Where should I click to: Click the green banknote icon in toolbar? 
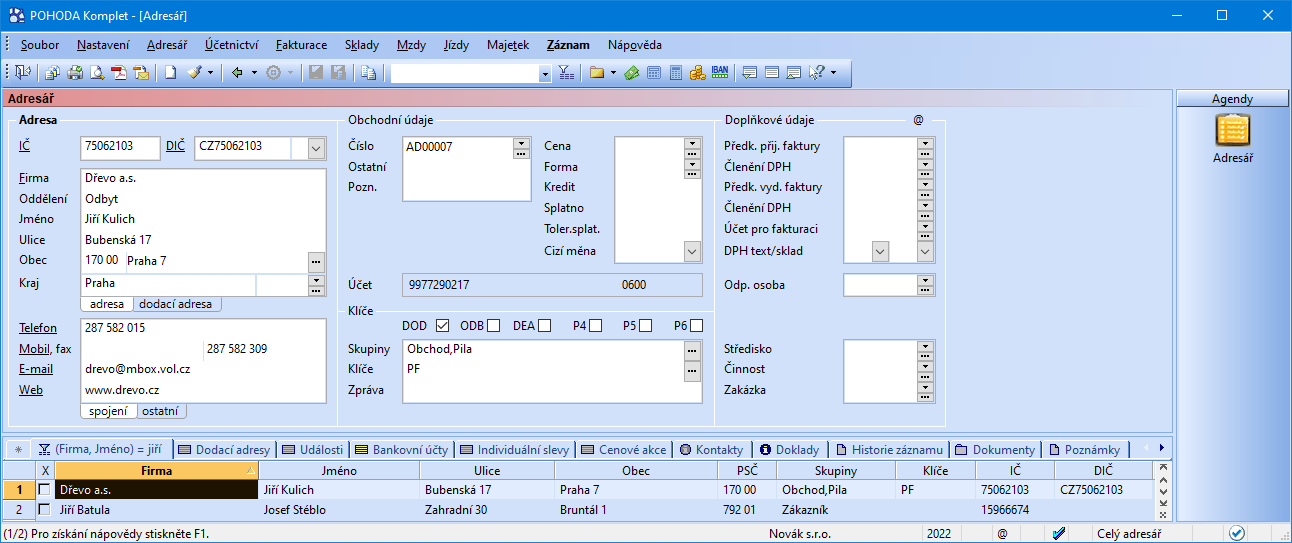point(632,72)
